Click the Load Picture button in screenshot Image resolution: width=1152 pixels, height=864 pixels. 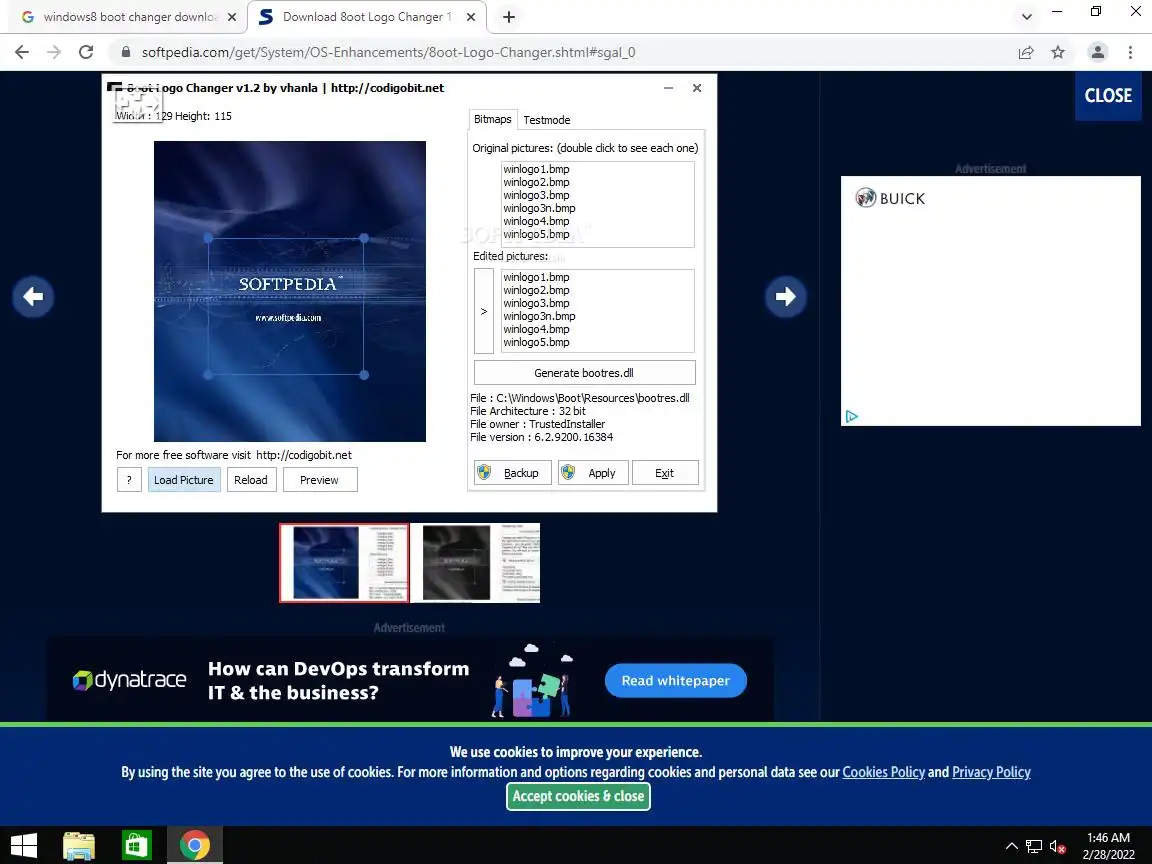(184, 480)
